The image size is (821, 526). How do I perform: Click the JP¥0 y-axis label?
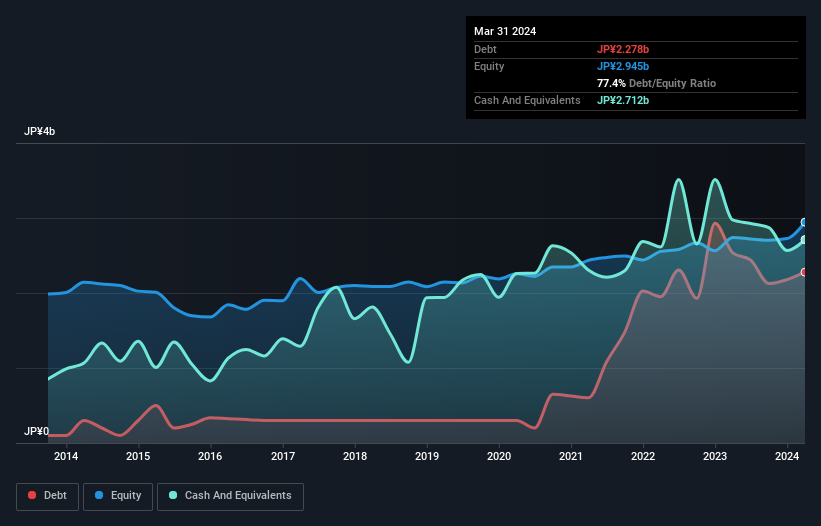(x=36, y=432)
